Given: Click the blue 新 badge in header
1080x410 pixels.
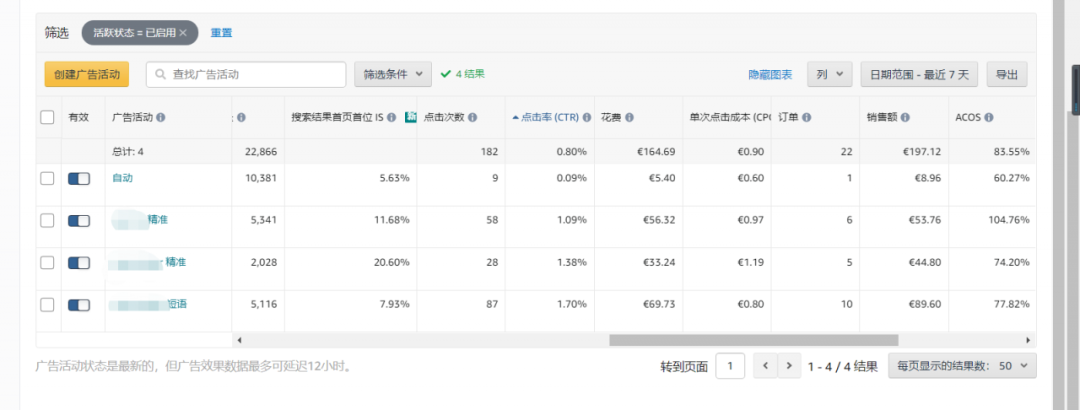Looking at the screenshot, I should 411,117.
